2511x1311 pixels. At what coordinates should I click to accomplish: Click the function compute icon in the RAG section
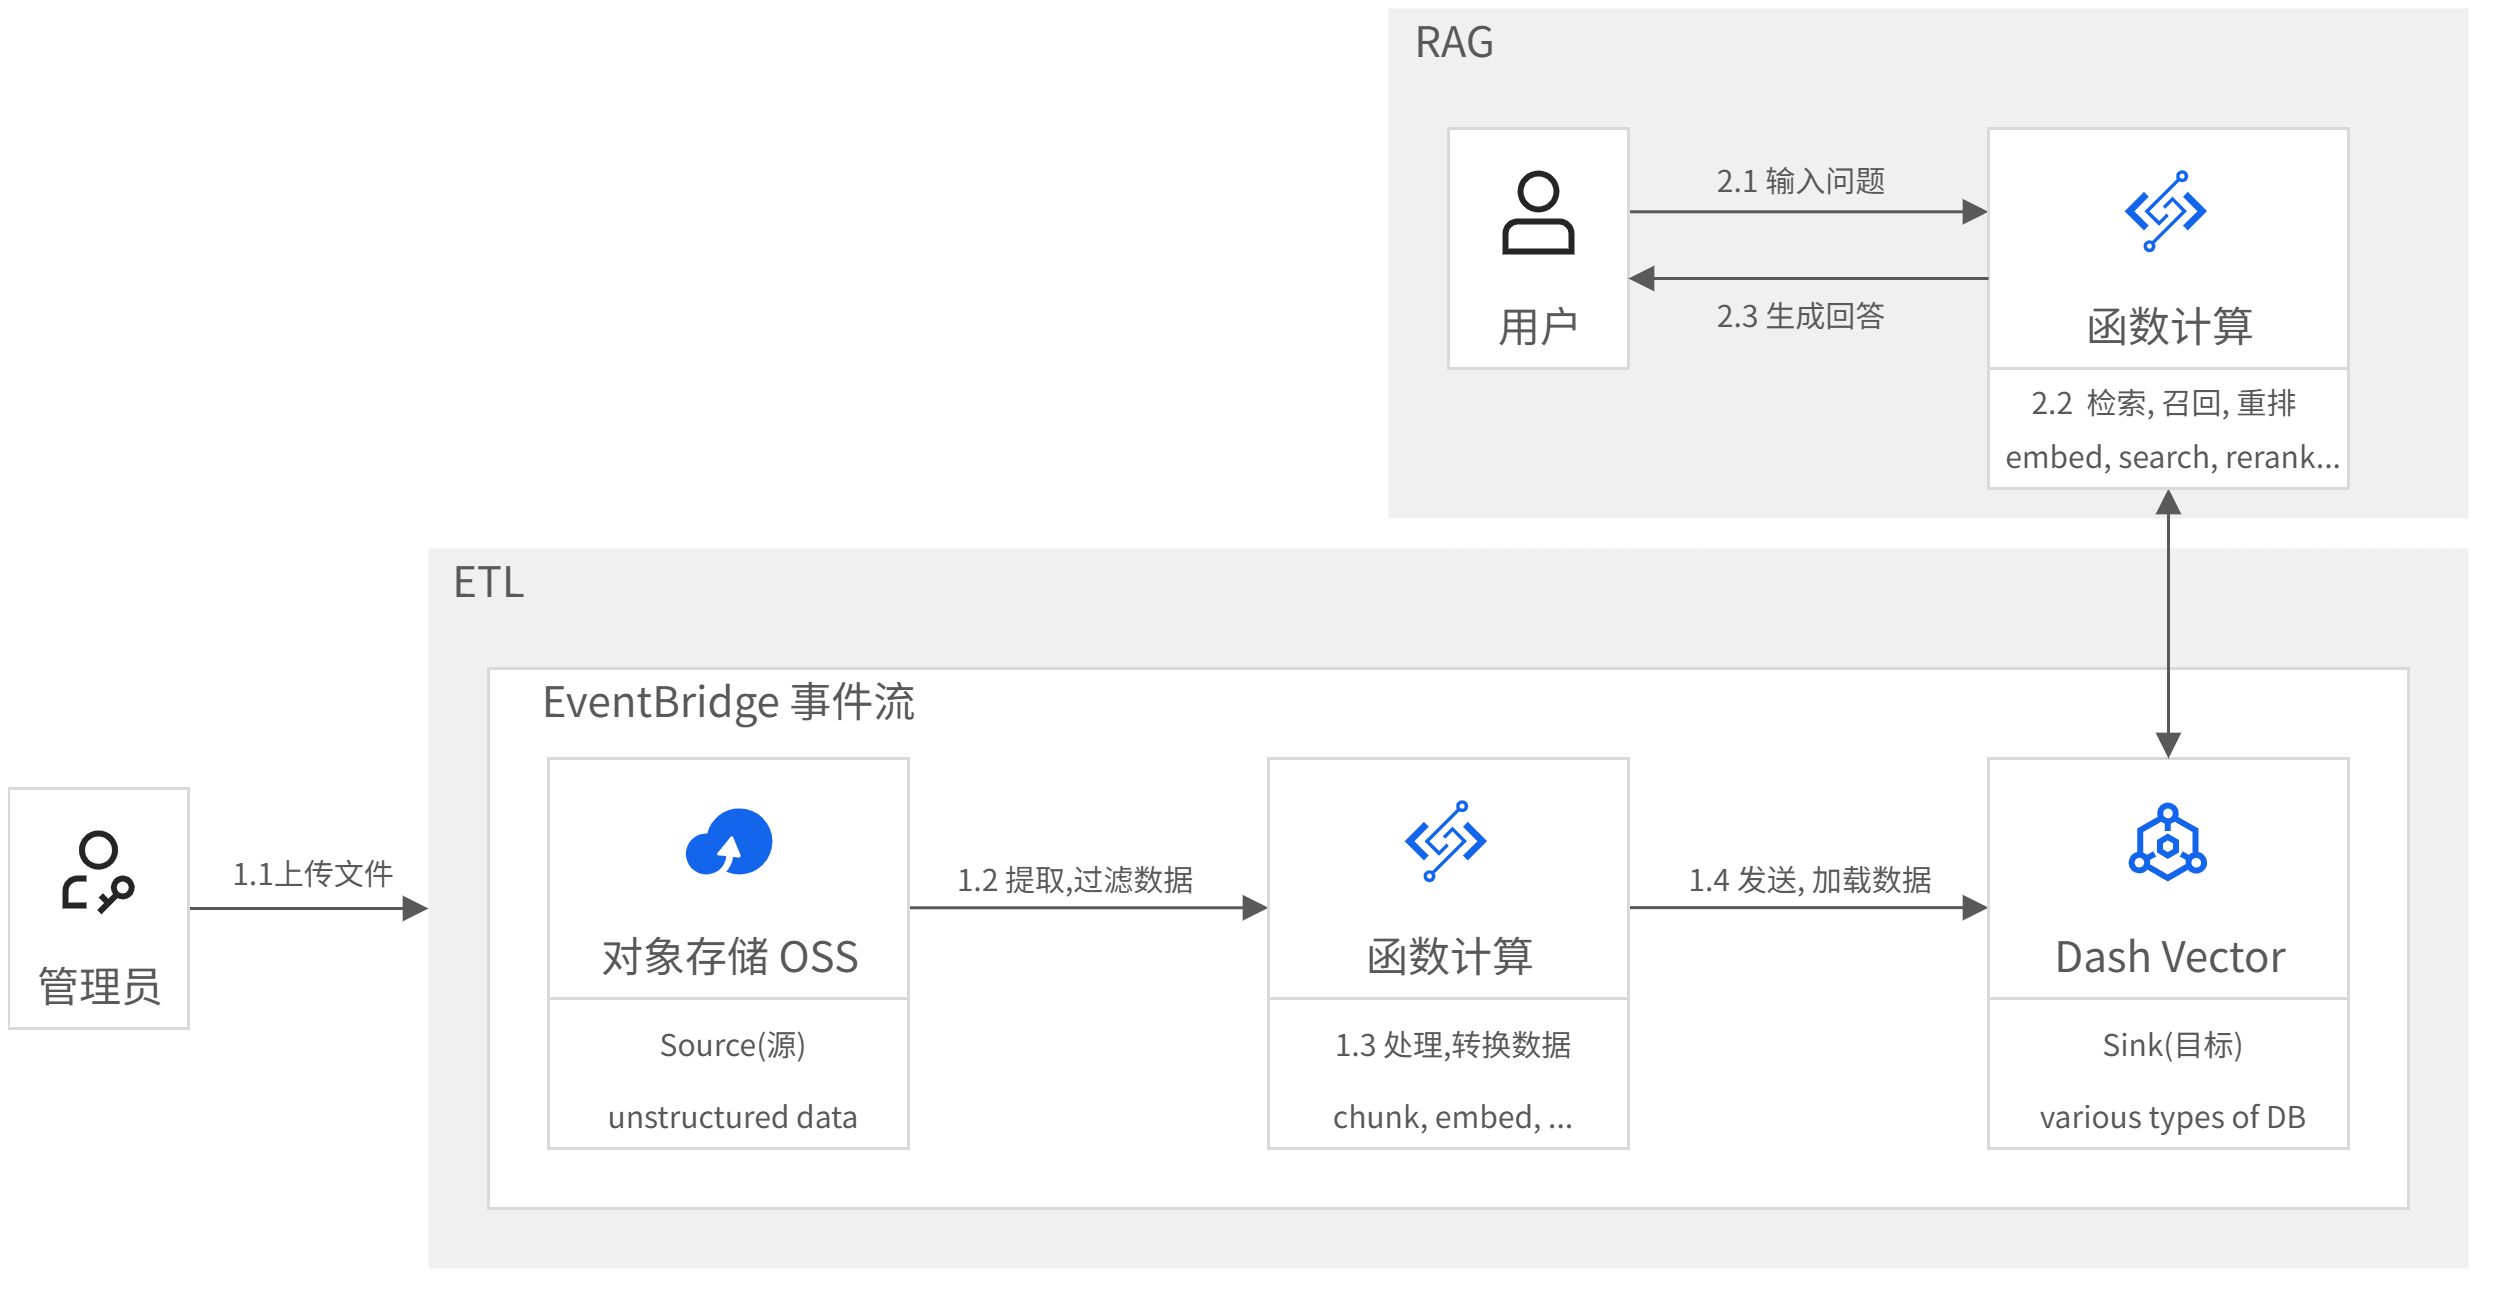pyautogui.click(x=2165, y=211)
